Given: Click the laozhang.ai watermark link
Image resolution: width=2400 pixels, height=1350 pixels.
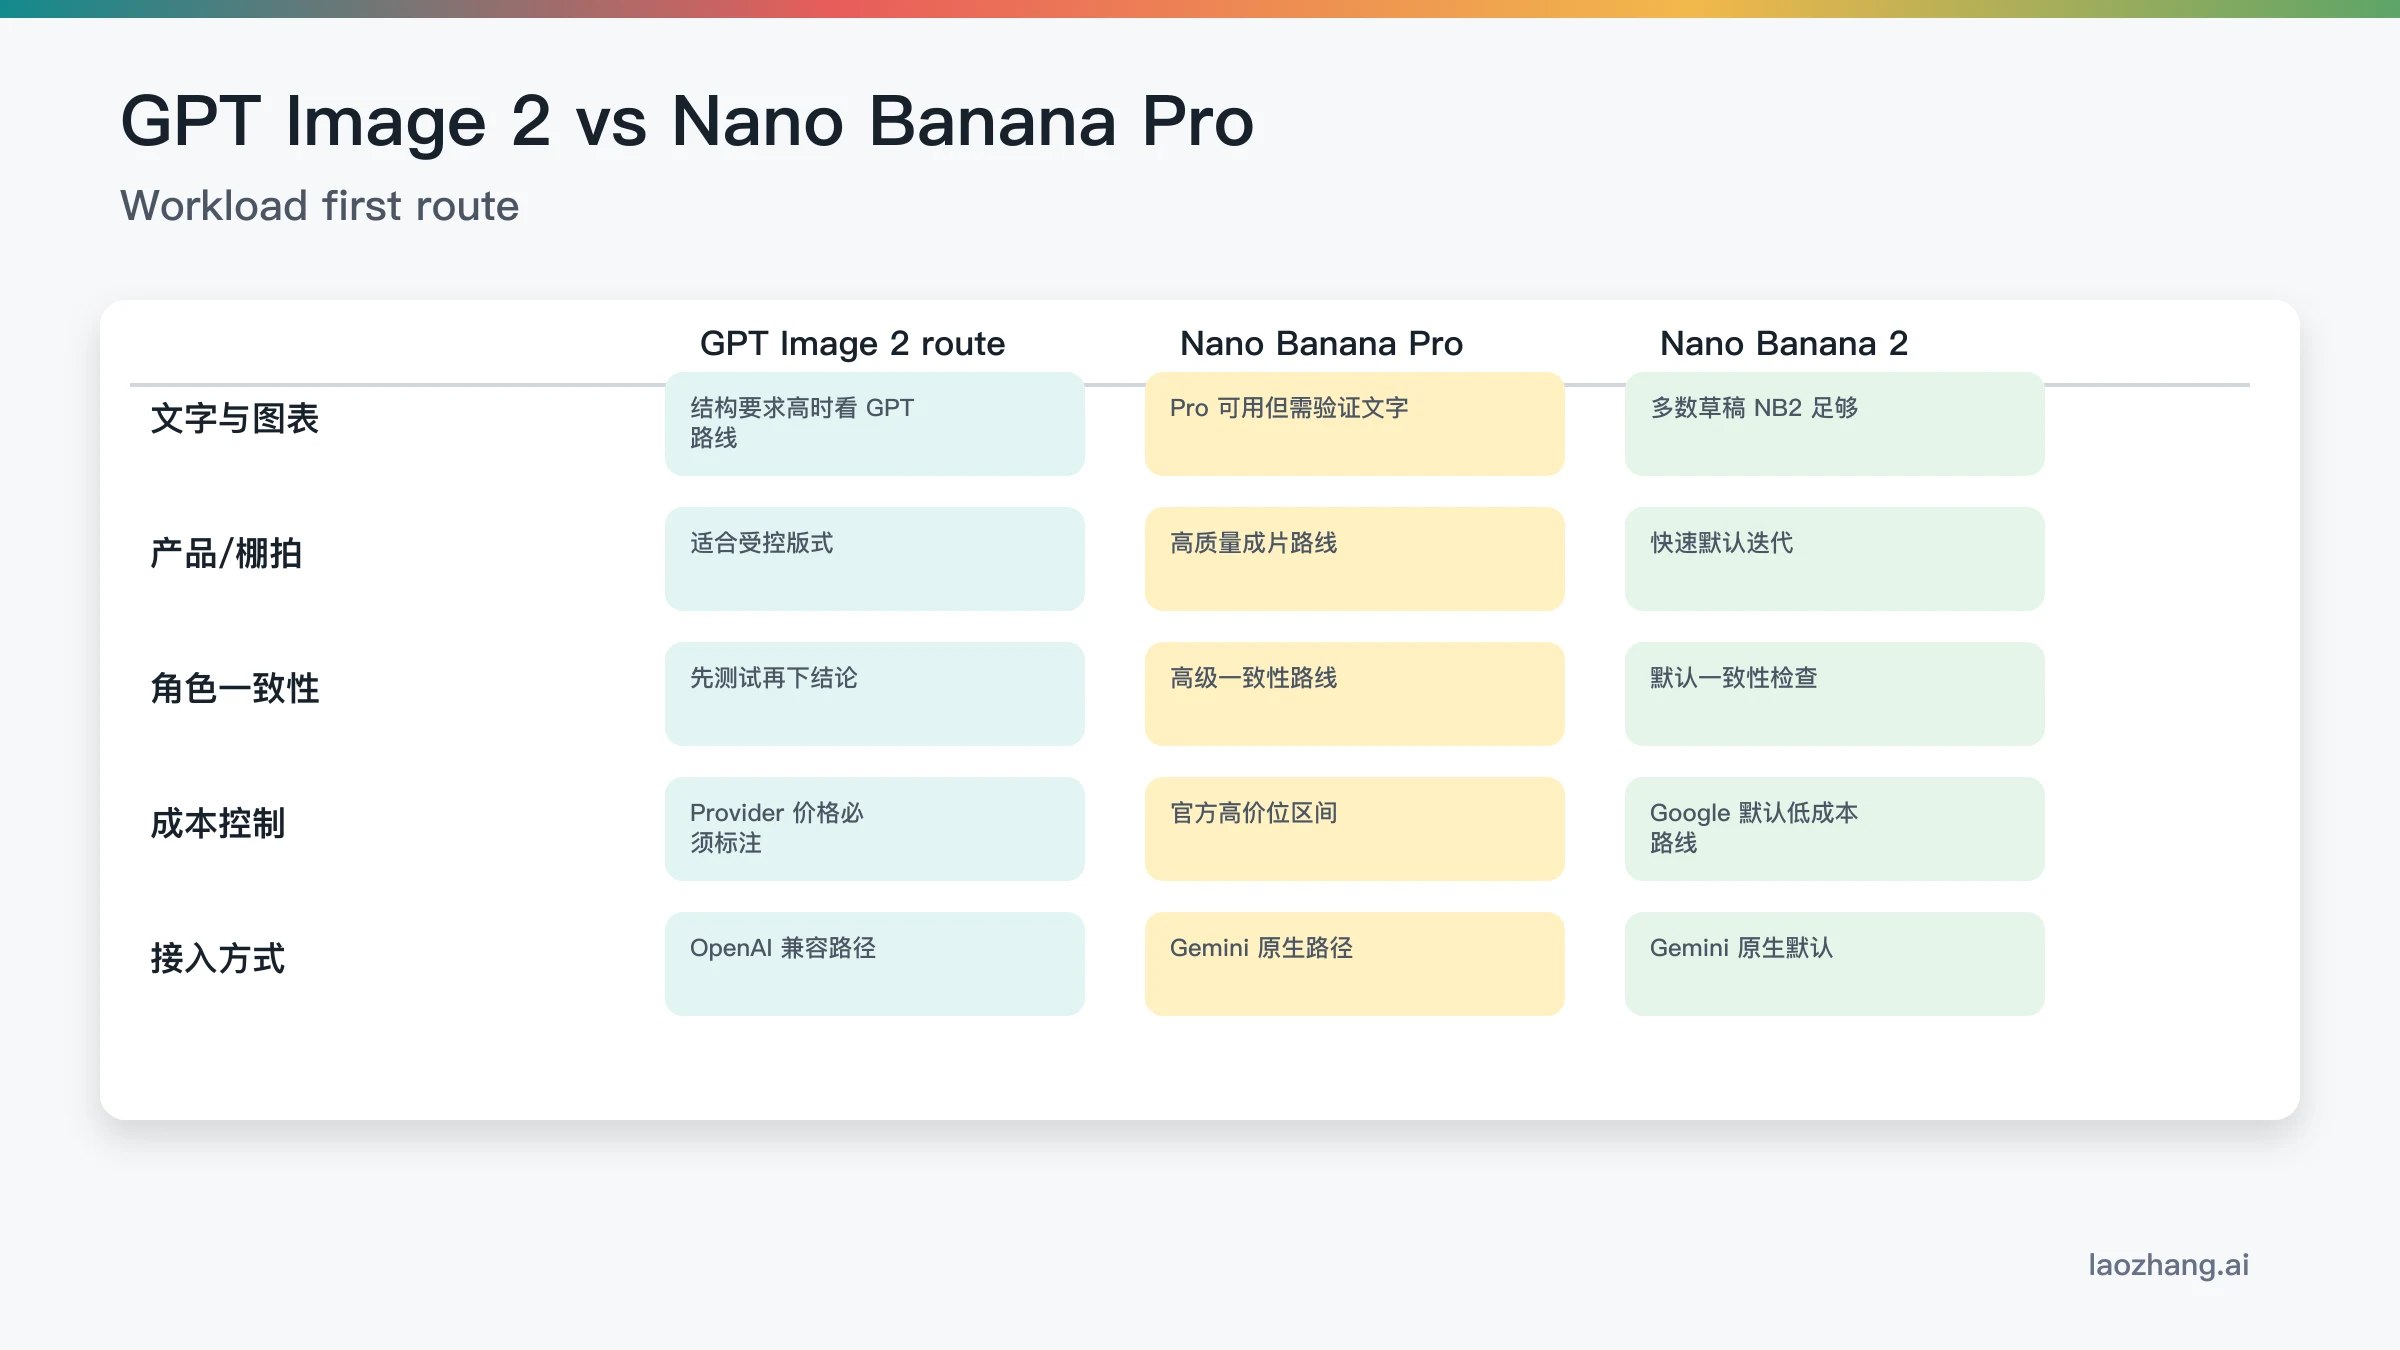Looking at the screenshot, I should 2168,1265.
